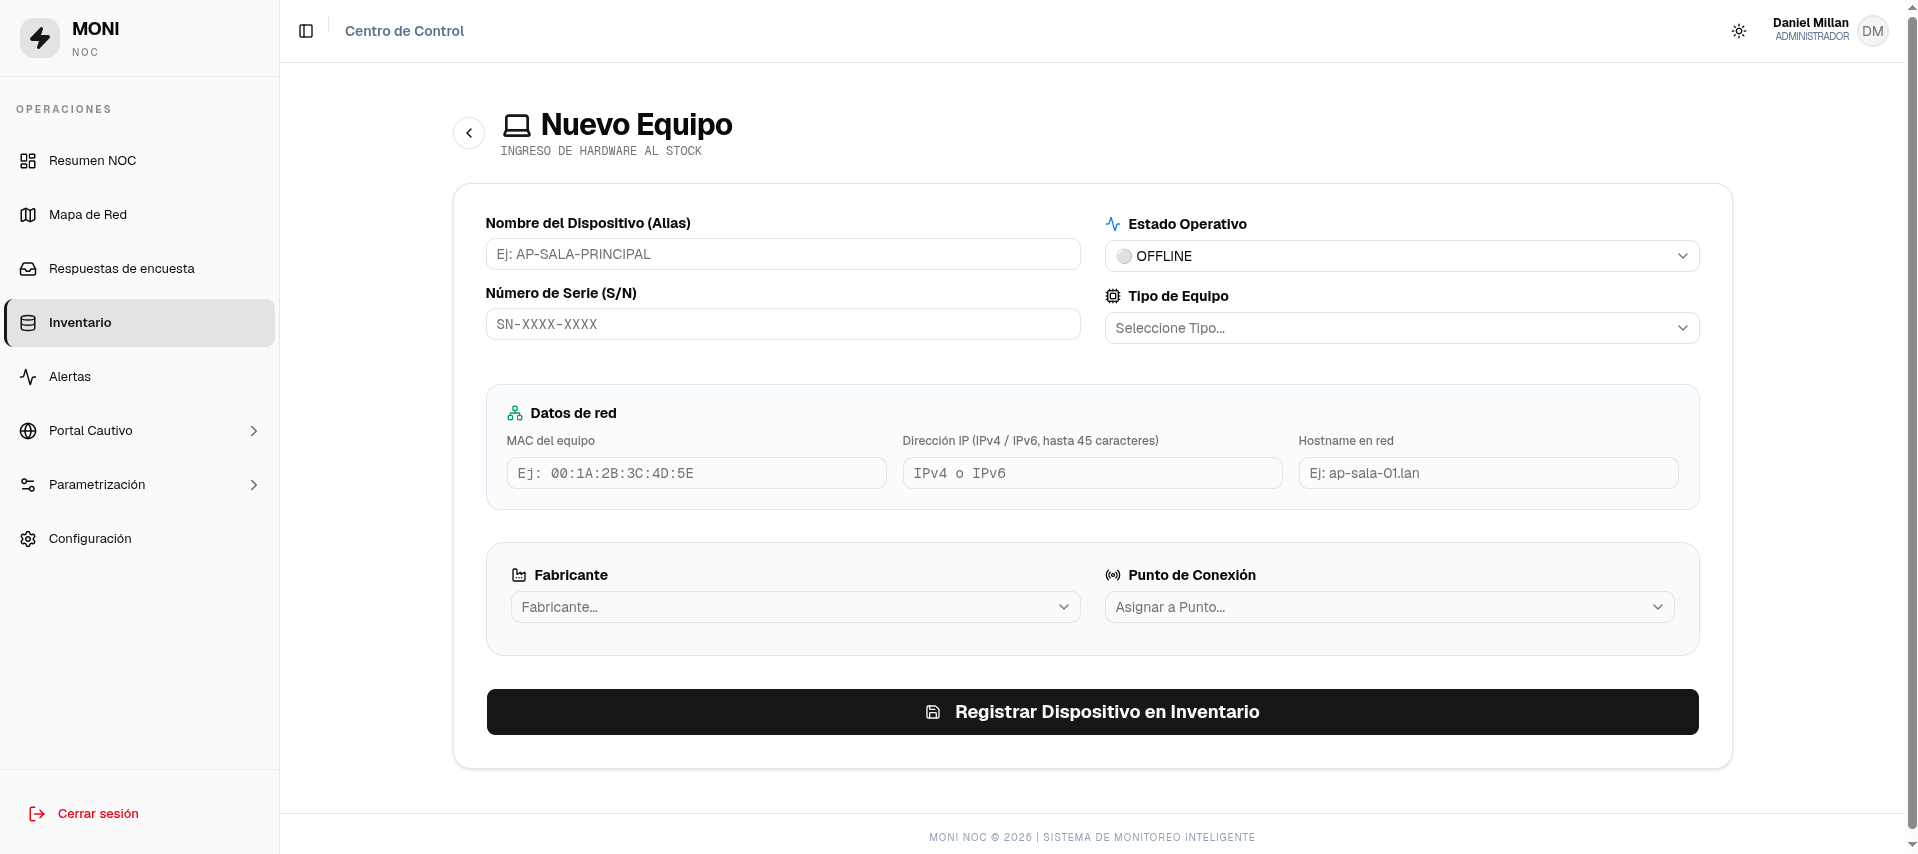Click the Cerrar sesión link
The height and width of the screenshot is (854, 1918).
tap(98, 814)
